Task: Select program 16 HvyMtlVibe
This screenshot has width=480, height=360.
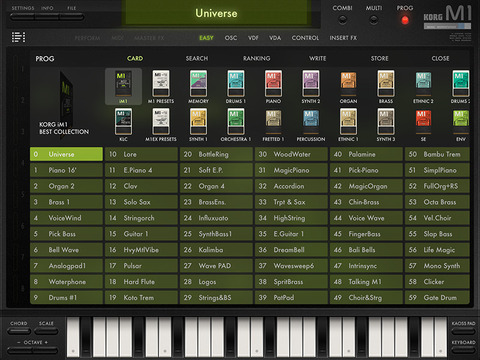Action: pyautogui.click(x=141, y=250)
